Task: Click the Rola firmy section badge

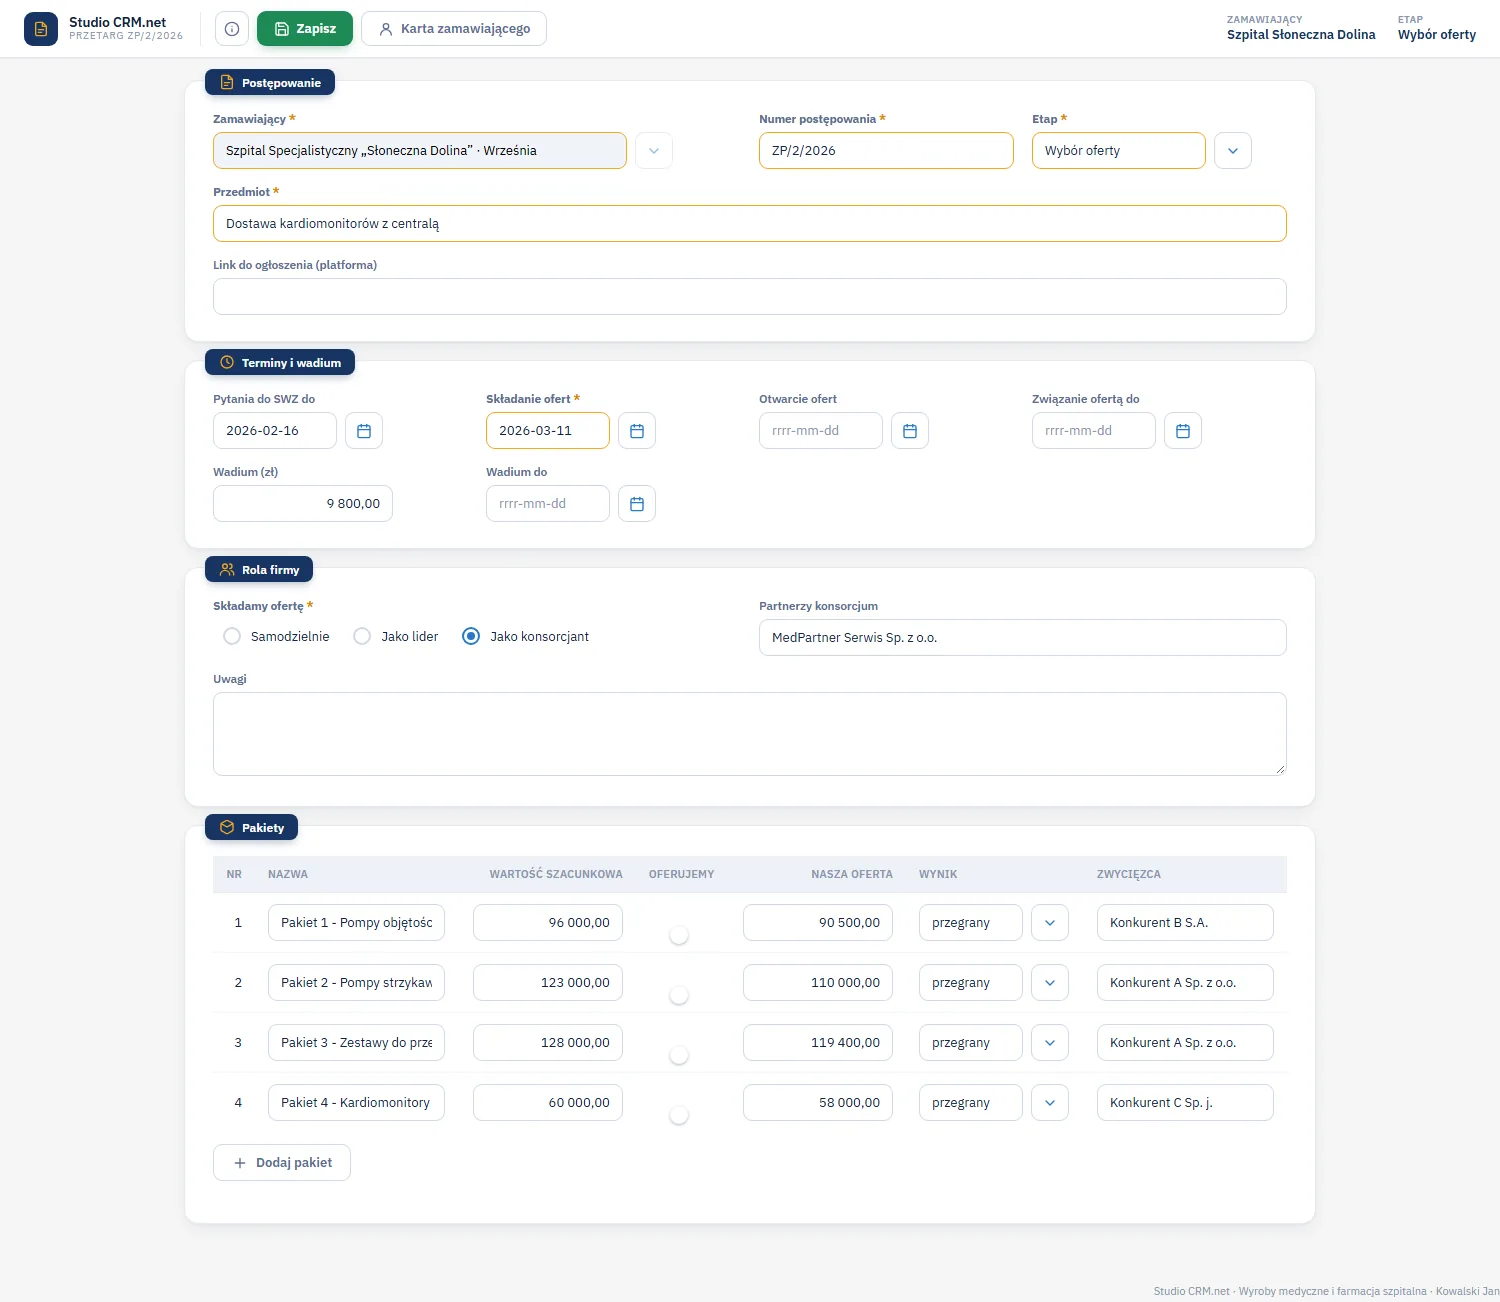Action: click(259, 570)
